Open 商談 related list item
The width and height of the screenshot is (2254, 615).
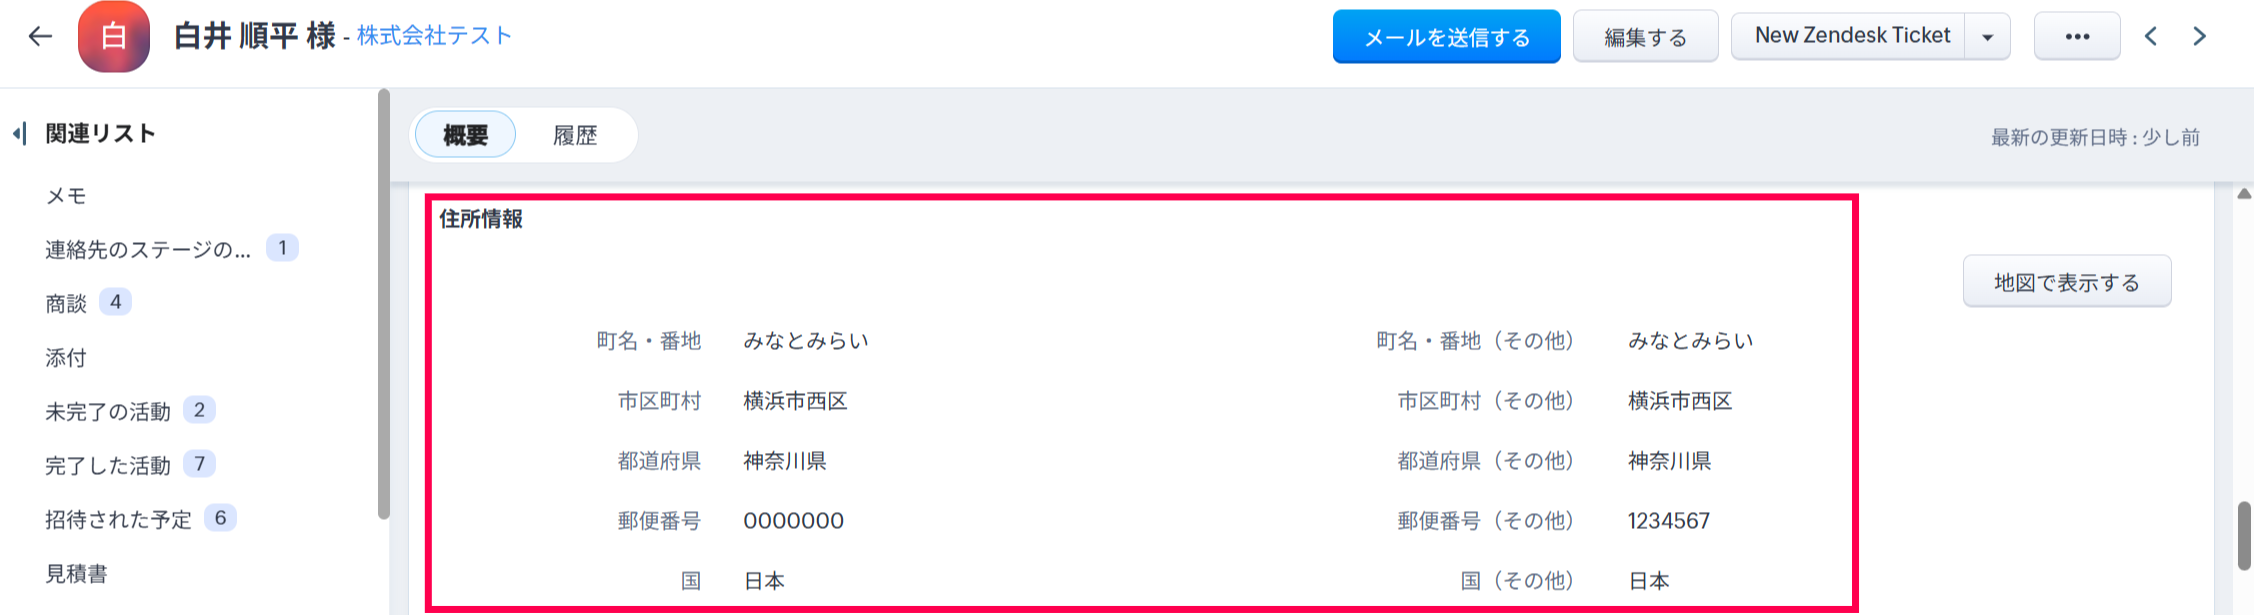[66, 303]
